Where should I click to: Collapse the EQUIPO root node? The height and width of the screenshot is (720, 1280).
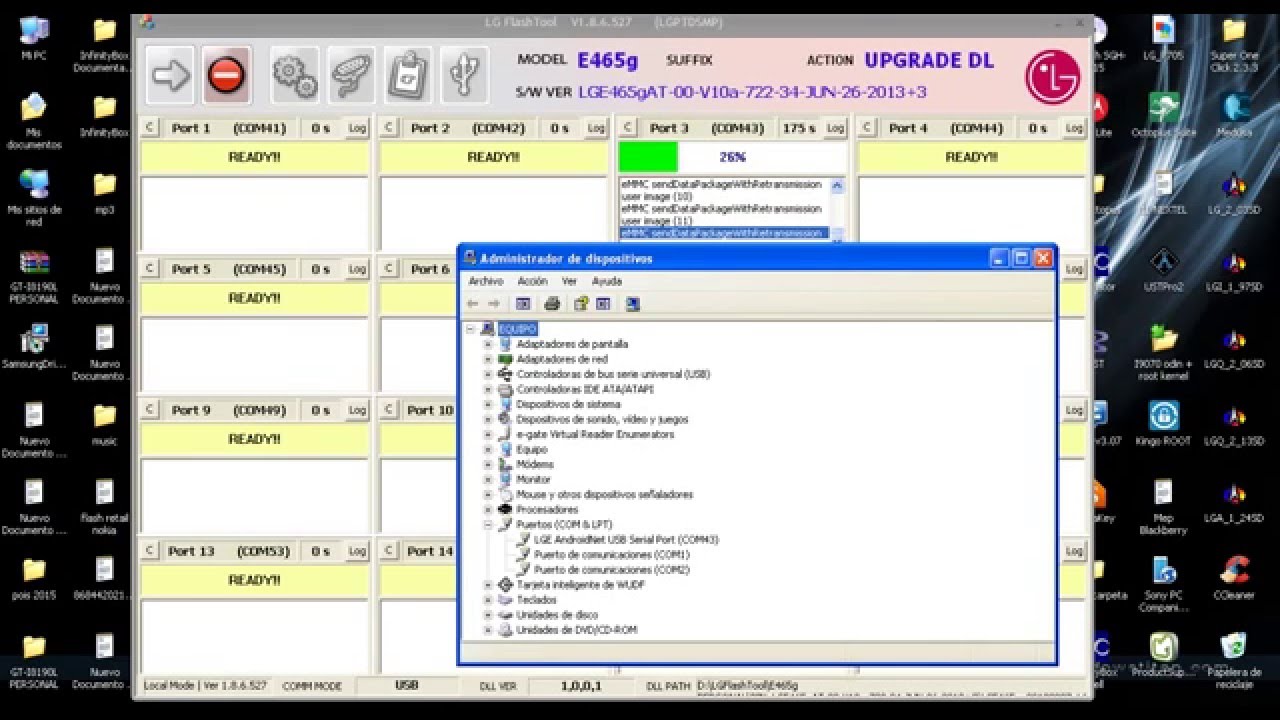(471, 329)
